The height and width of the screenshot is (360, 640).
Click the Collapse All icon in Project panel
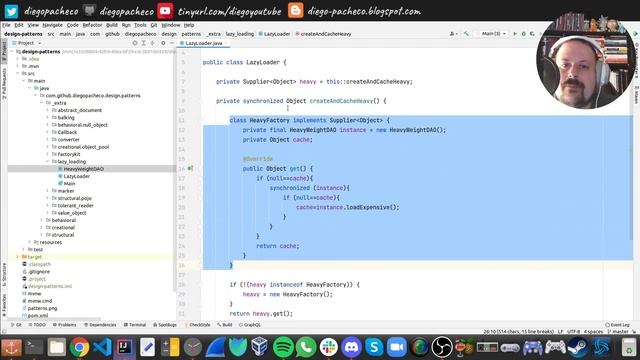(x=153, y=43)
